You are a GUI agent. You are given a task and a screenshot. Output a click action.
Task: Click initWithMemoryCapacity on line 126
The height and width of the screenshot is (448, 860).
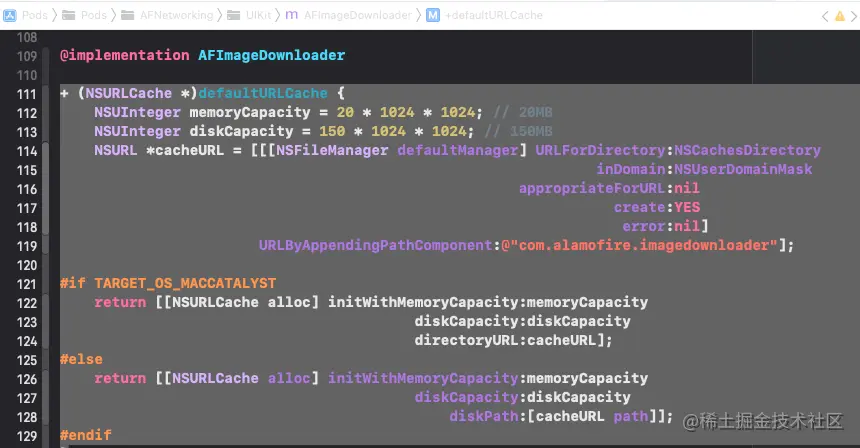point(423,378)
